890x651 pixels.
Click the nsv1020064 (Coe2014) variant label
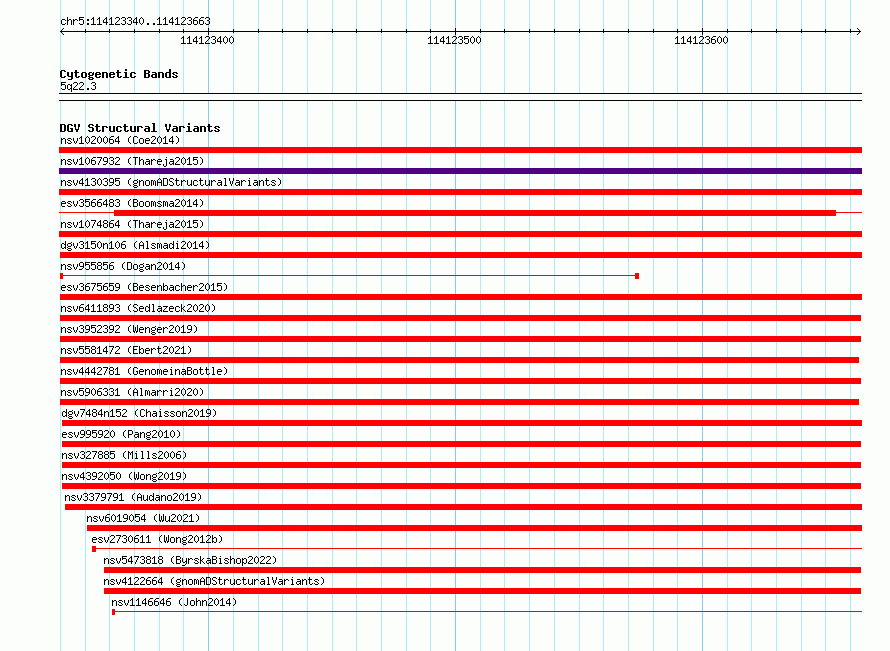point(120,140)
